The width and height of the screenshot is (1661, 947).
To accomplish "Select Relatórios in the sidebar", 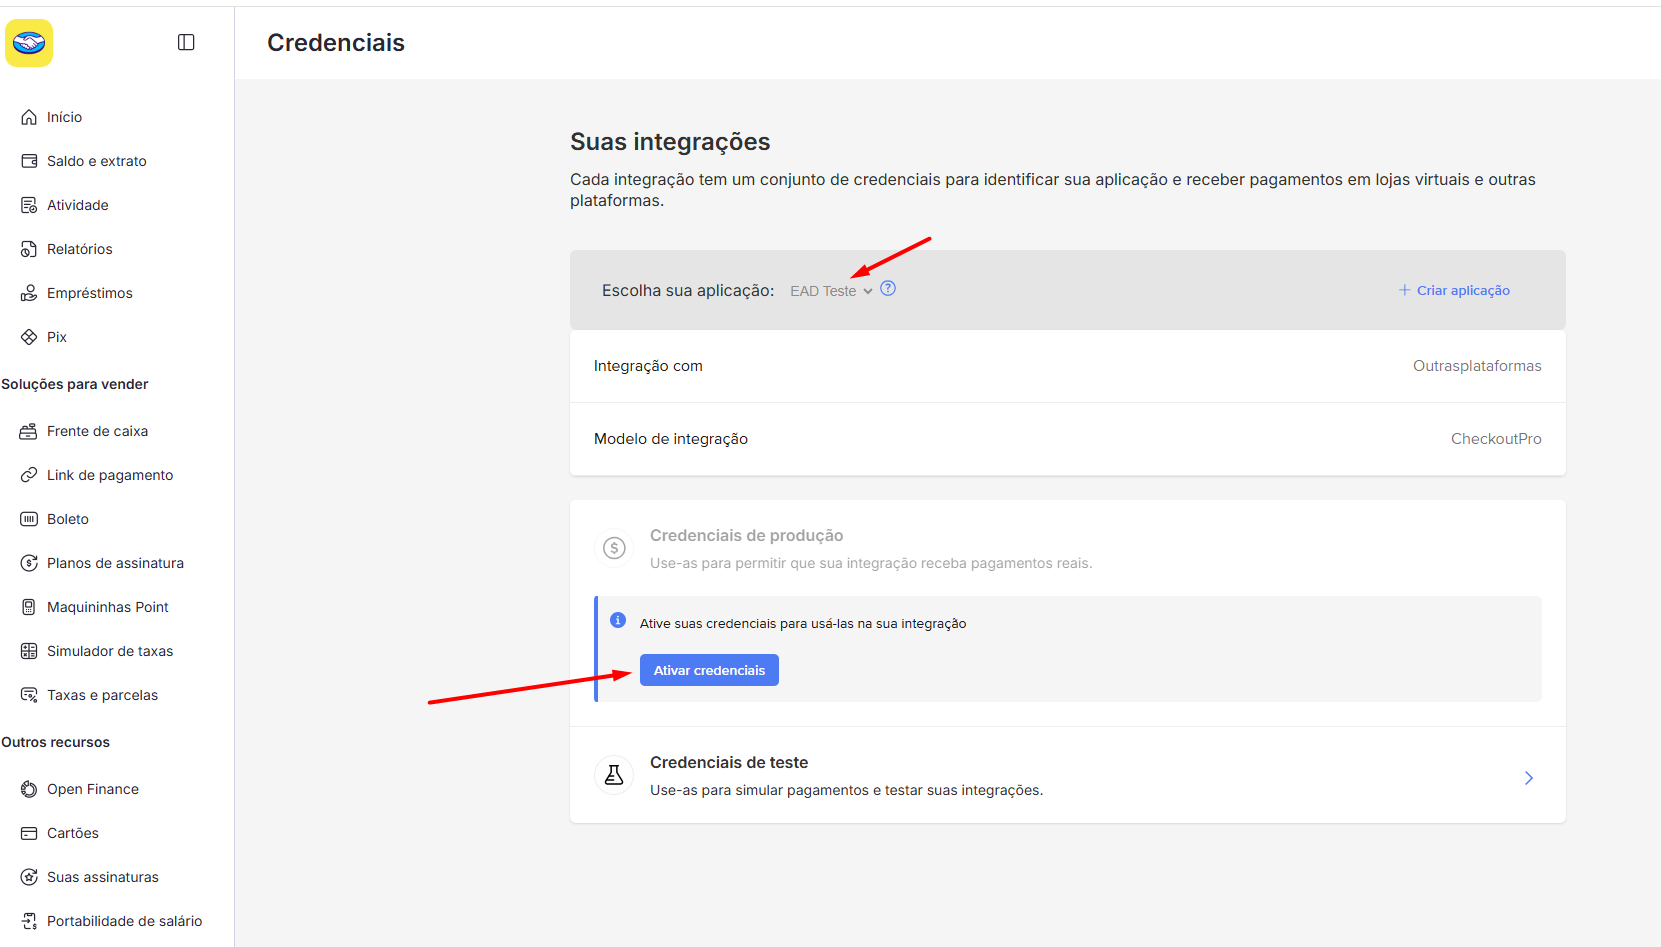I will pyautogui.click(x=80, y=249).
